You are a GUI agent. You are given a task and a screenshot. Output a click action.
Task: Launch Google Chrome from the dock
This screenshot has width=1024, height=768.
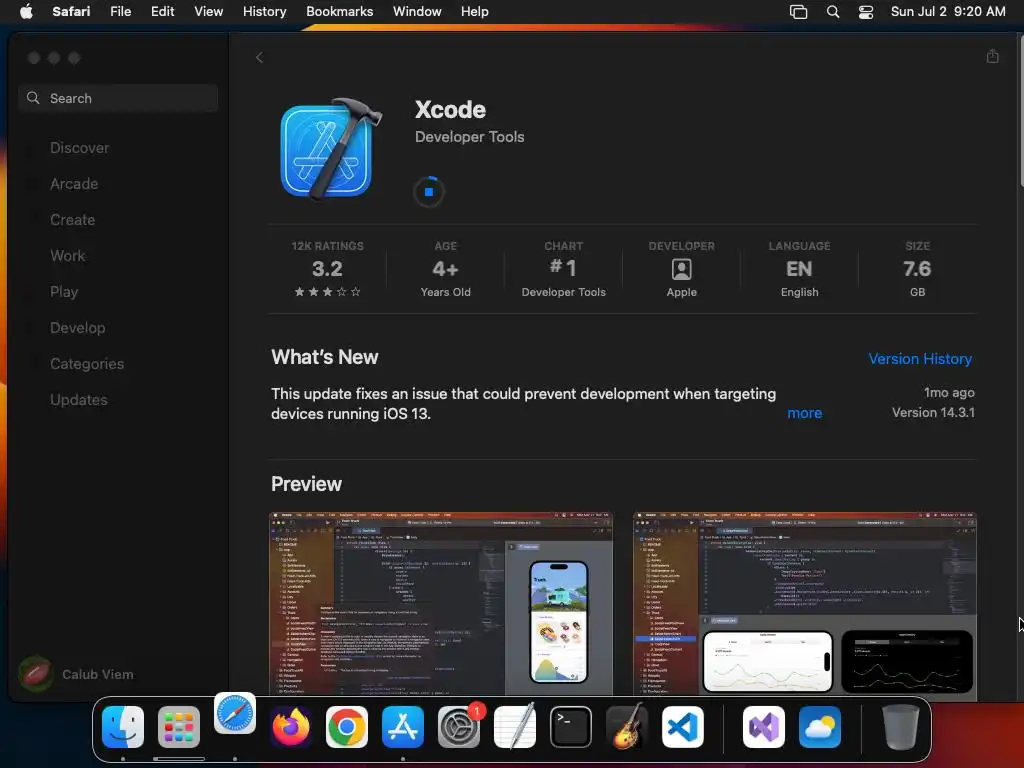347,727
